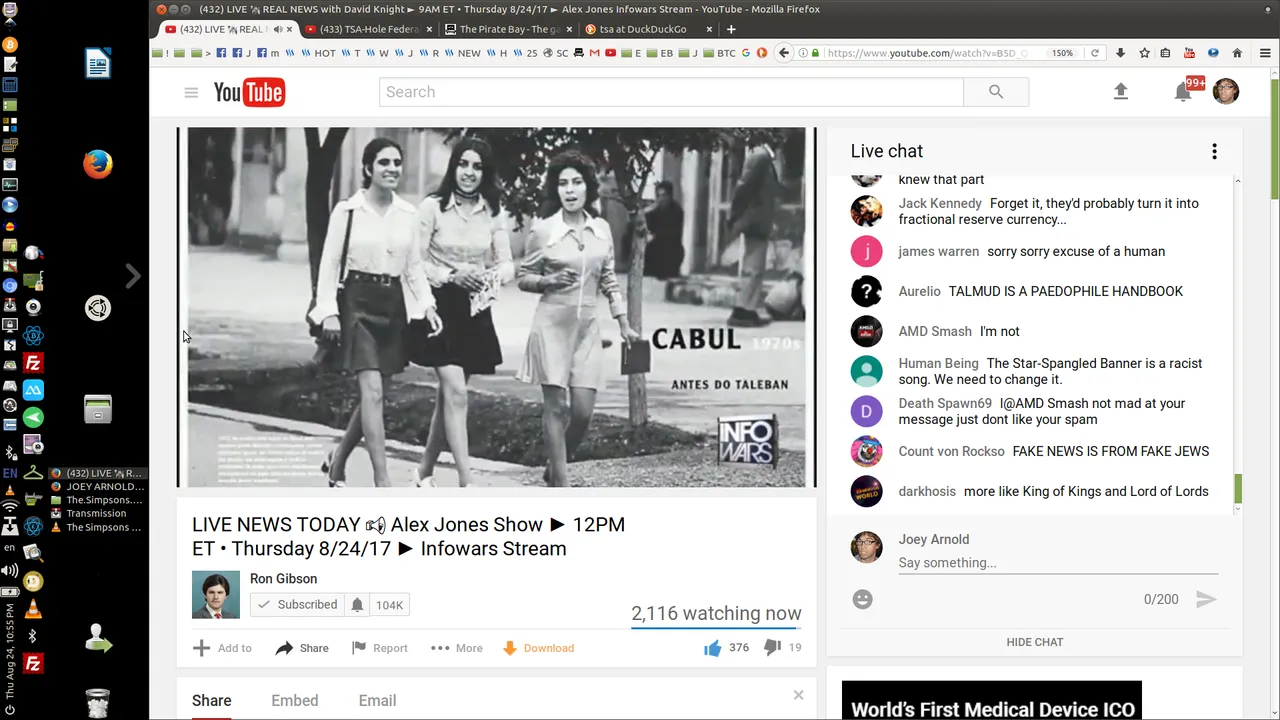The width and height of the screenshot is (1280, 720).
Task: Click the Subscribed button
Action: (297, 604)
